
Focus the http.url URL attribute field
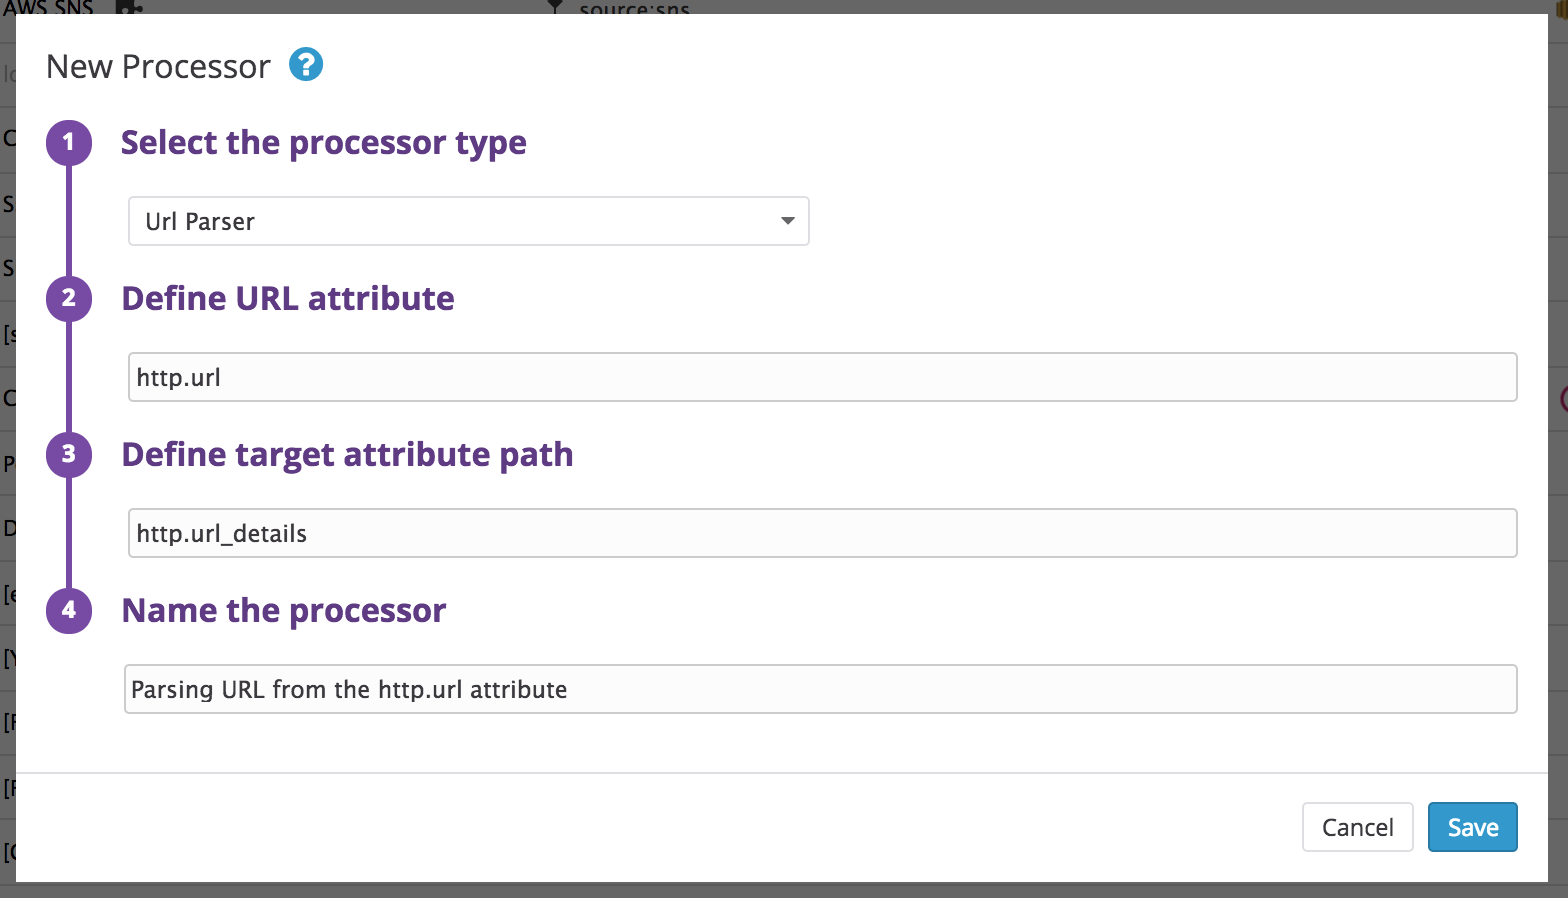pos(822,377)
